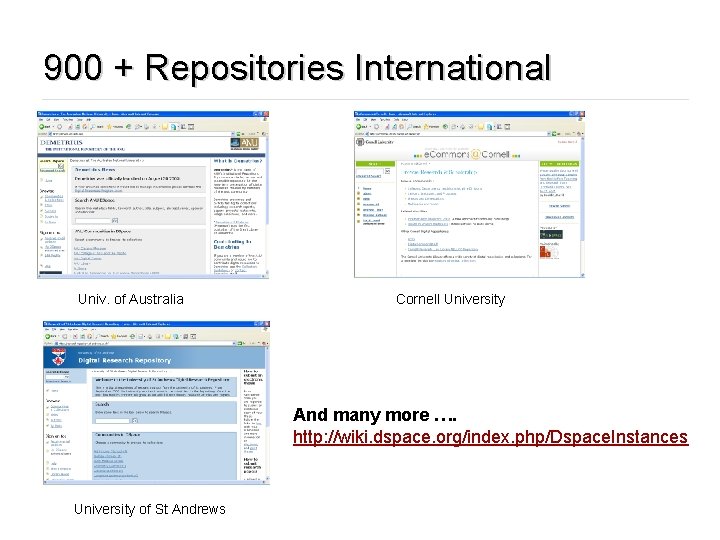Select the Cornell University screenshot thumbnail
The height and width of the screenshot is (540, 720).
469,194
